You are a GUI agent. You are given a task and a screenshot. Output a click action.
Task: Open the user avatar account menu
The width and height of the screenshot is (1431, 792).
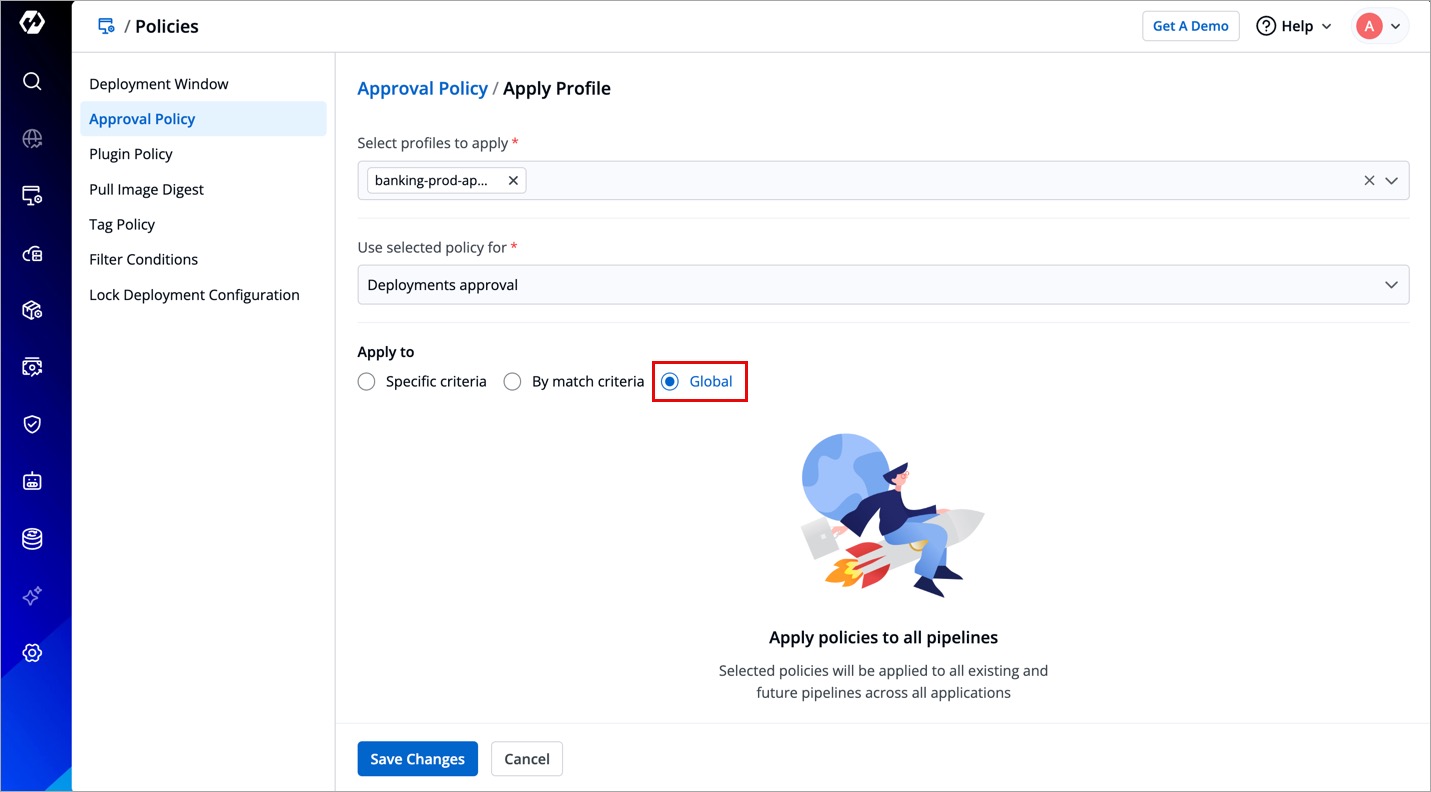click(x=1380, y=26)
